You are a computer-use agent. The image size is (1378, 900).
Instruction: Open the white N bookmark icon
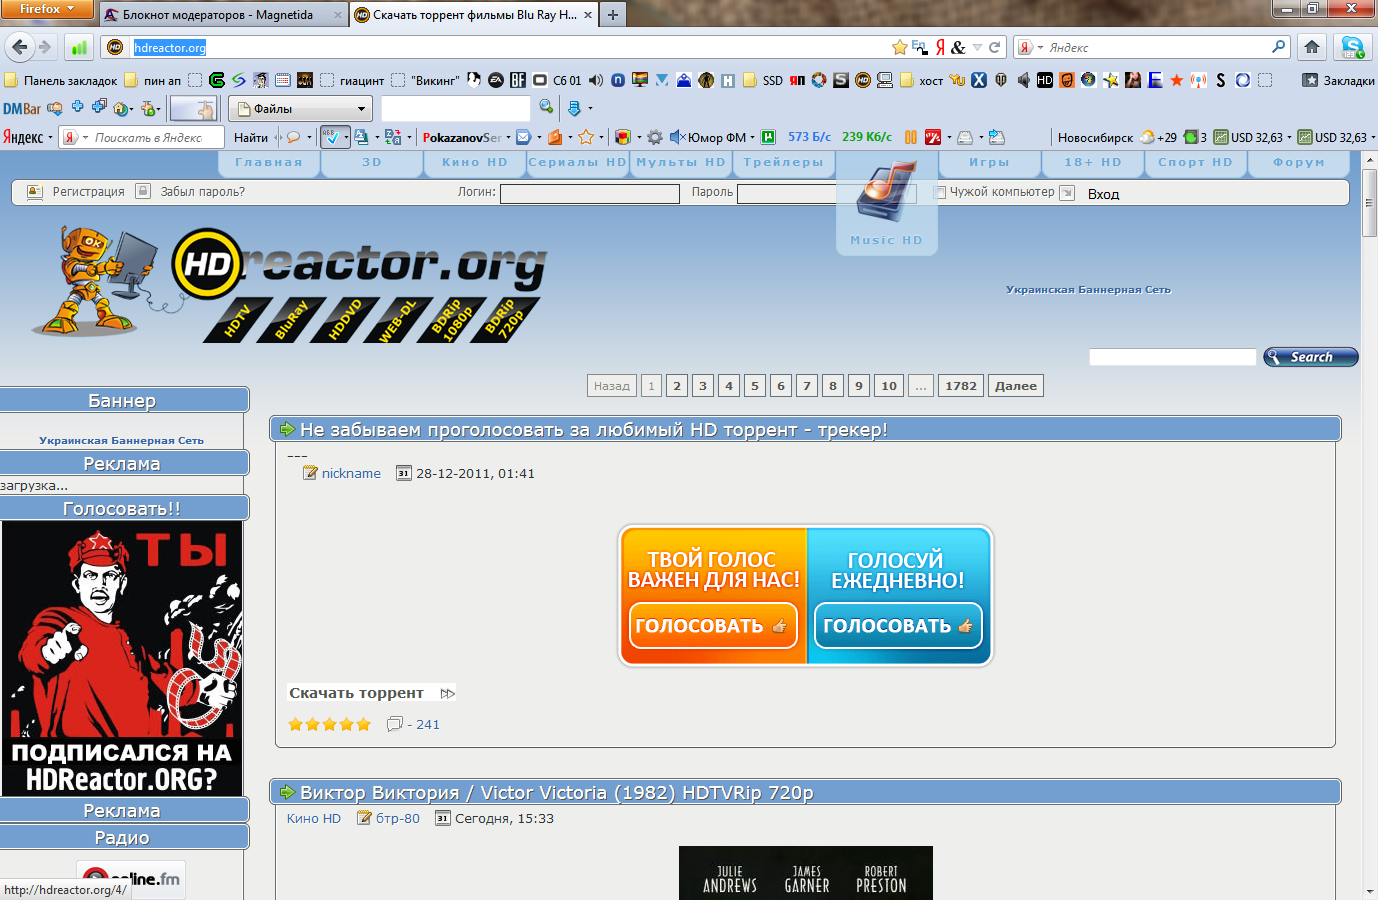(x=618, y=80)
